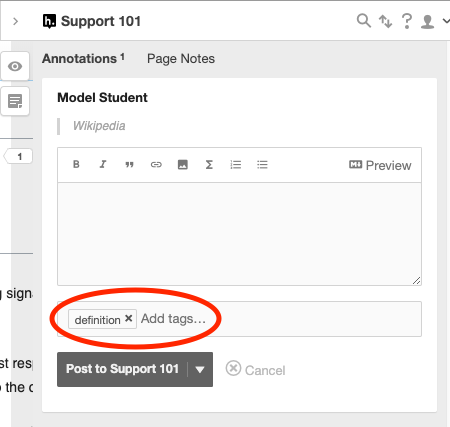Toggle Markdown Preview mode
This screenshot has width=450, height=427.
pyautogui.click(x=380, y=165)
